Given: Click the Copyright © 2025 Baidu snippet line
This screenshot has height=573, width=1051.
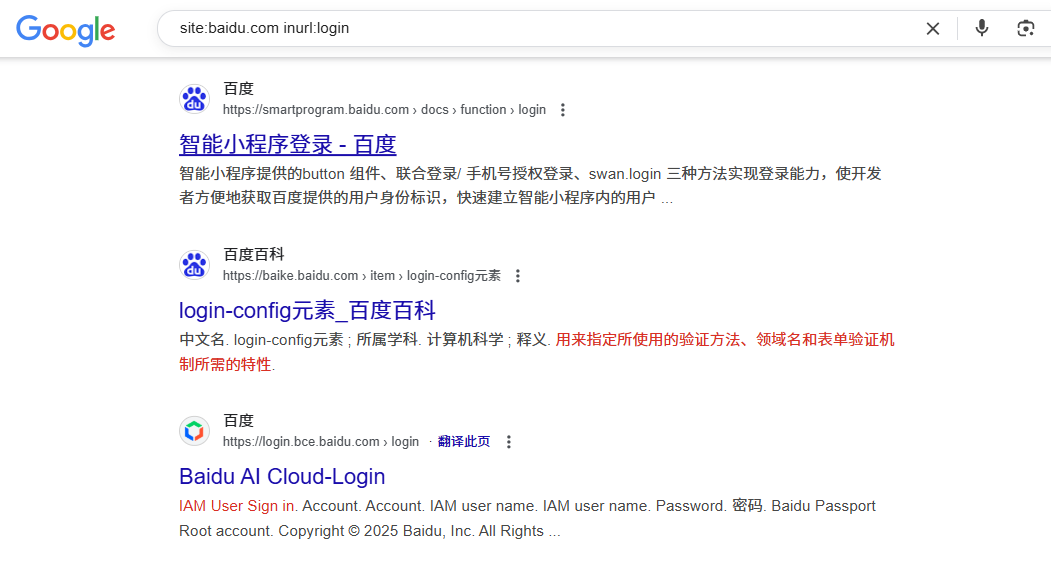Looking at the screenshot, I should tap(369, 531).
